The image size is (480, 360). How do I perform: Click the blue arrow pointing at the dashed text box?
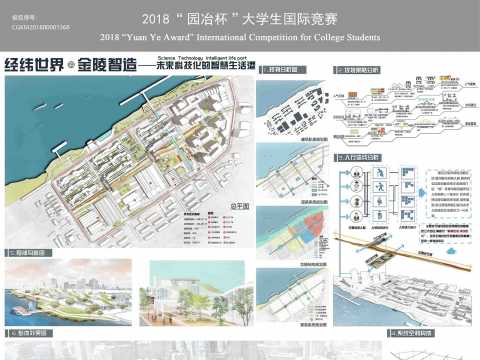point(422,193)
